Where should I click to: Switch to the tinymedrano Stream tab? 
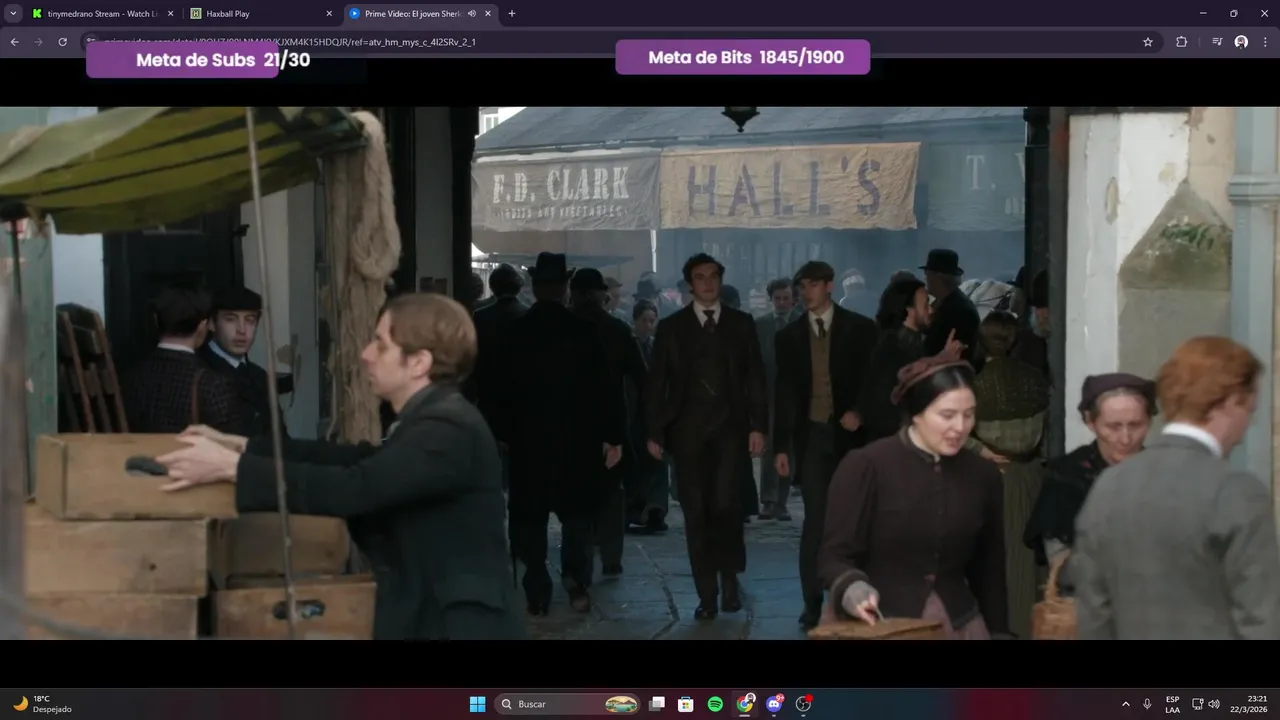click(103, 14)
